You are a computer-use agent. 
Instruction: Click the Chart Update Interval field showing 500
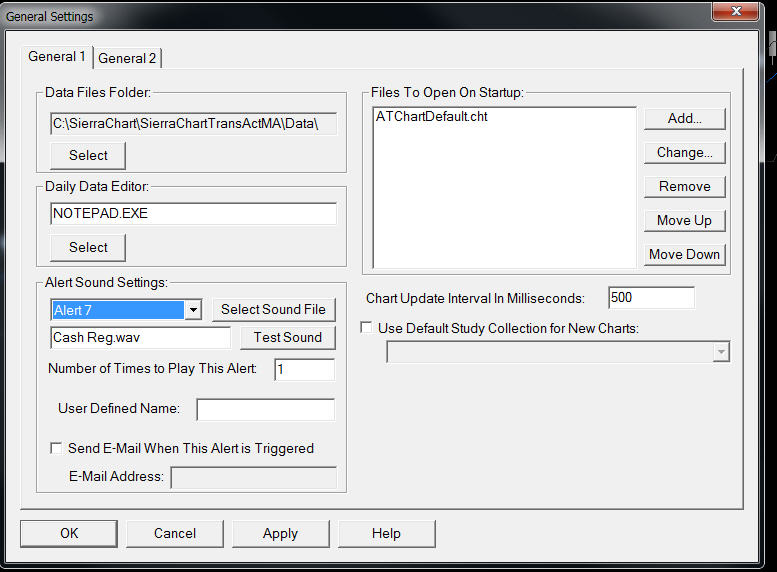click(651, 298)
